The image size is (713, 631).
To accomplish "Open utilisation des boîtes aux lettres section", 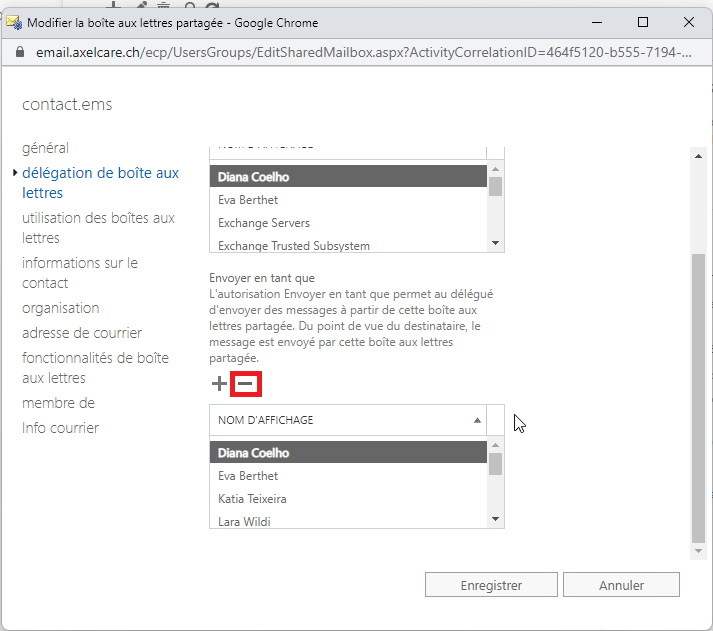I will point(98,228).
